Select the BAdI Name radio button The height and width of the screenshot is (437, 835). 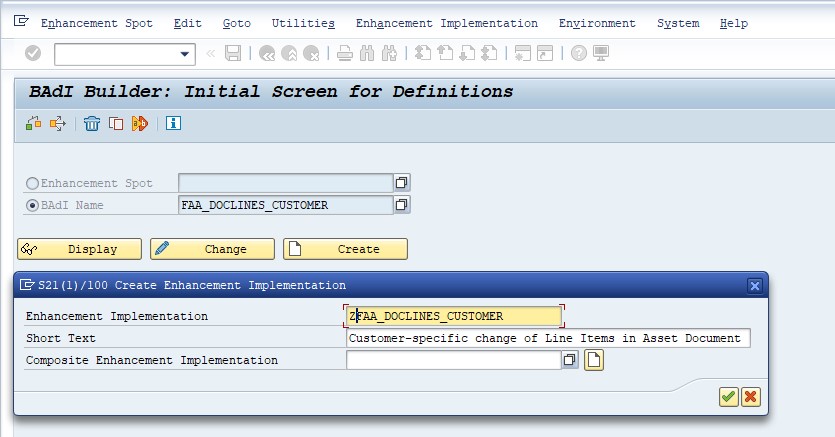coord(32,205)
